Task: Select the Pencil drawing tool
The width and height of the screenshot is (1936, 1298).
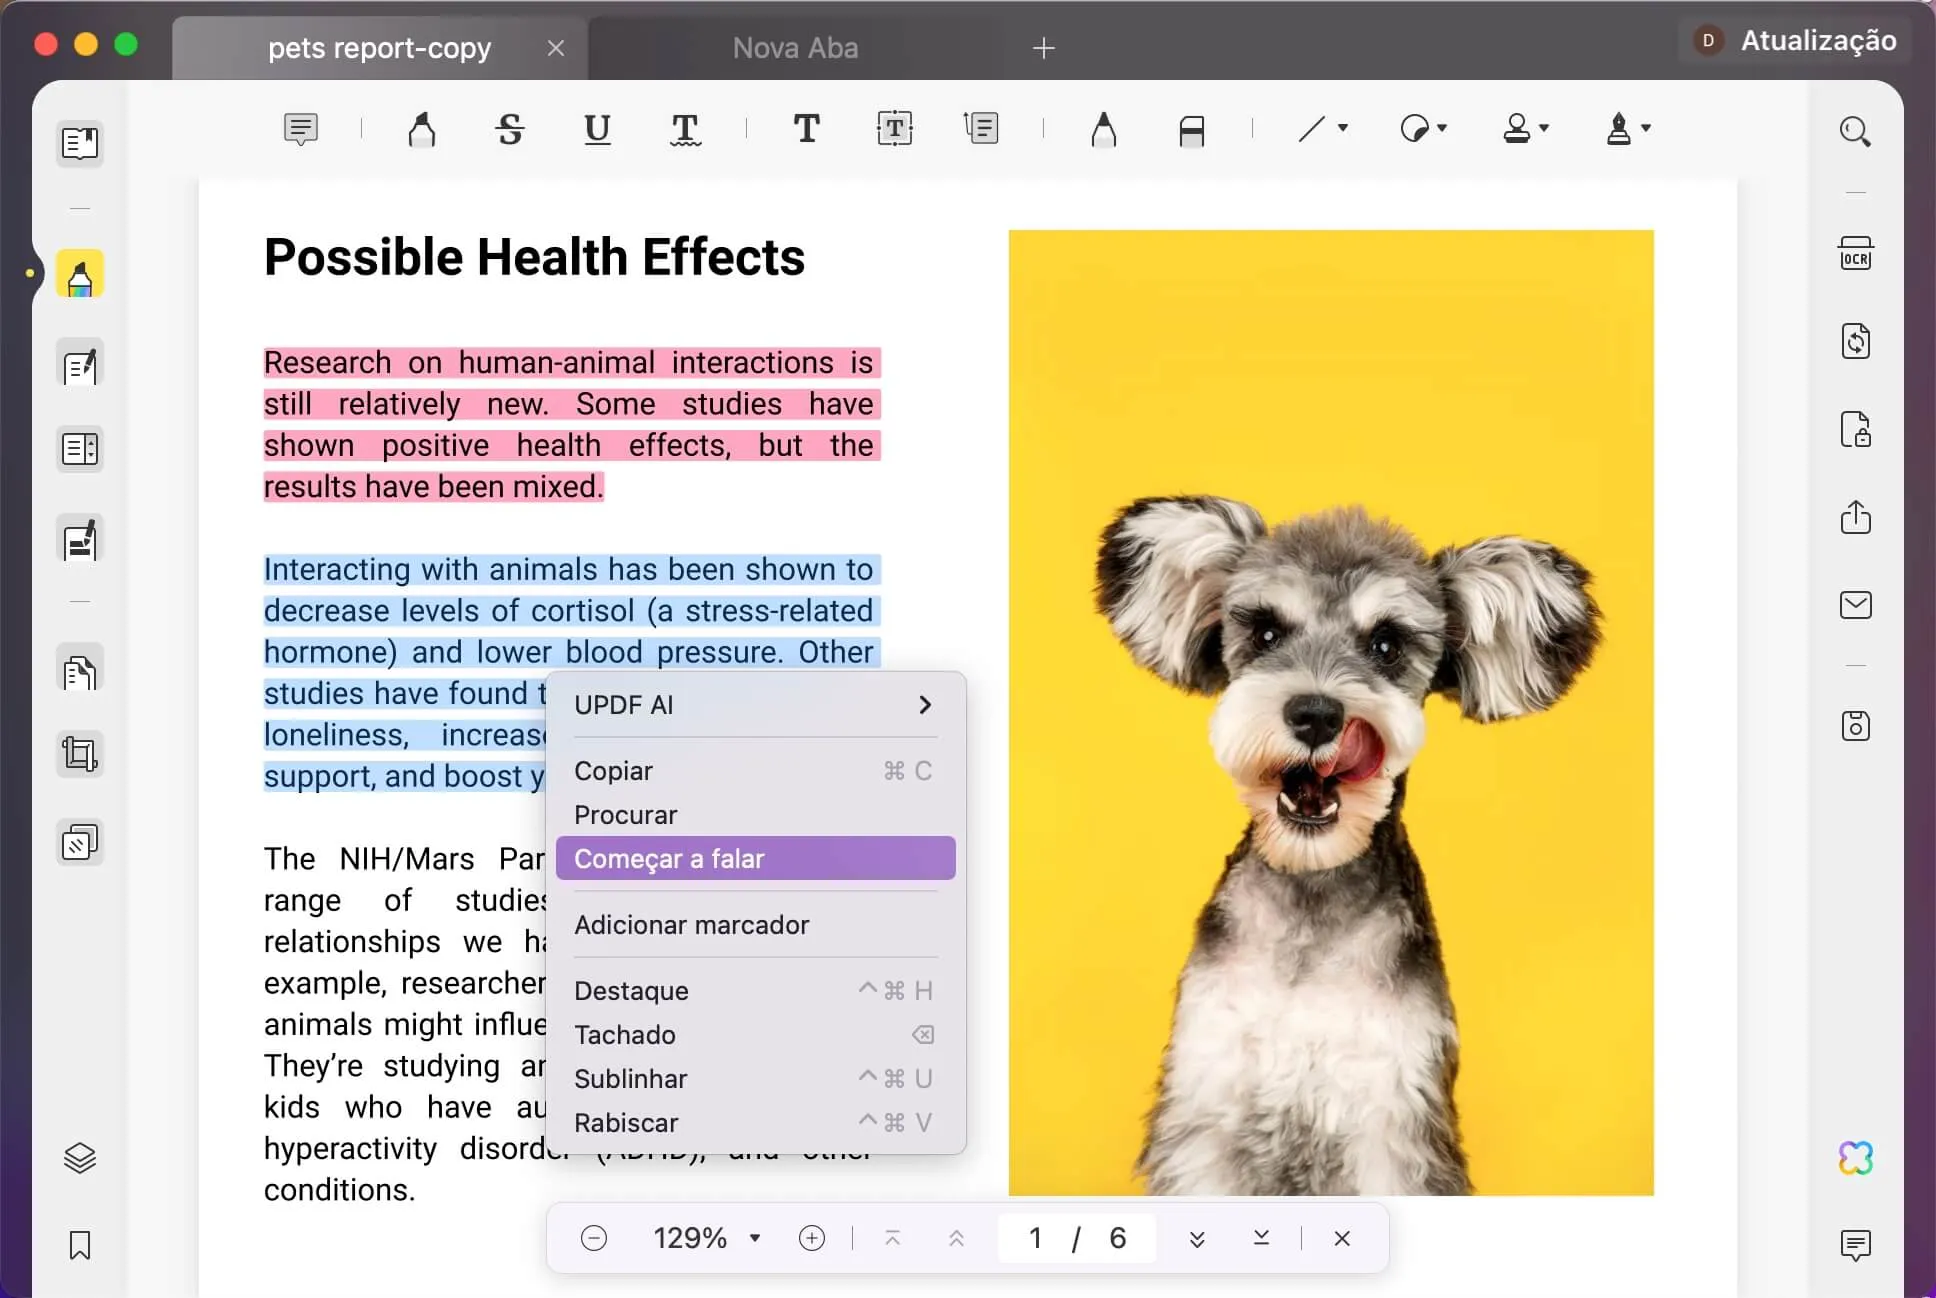Action: click(1103, 129)
